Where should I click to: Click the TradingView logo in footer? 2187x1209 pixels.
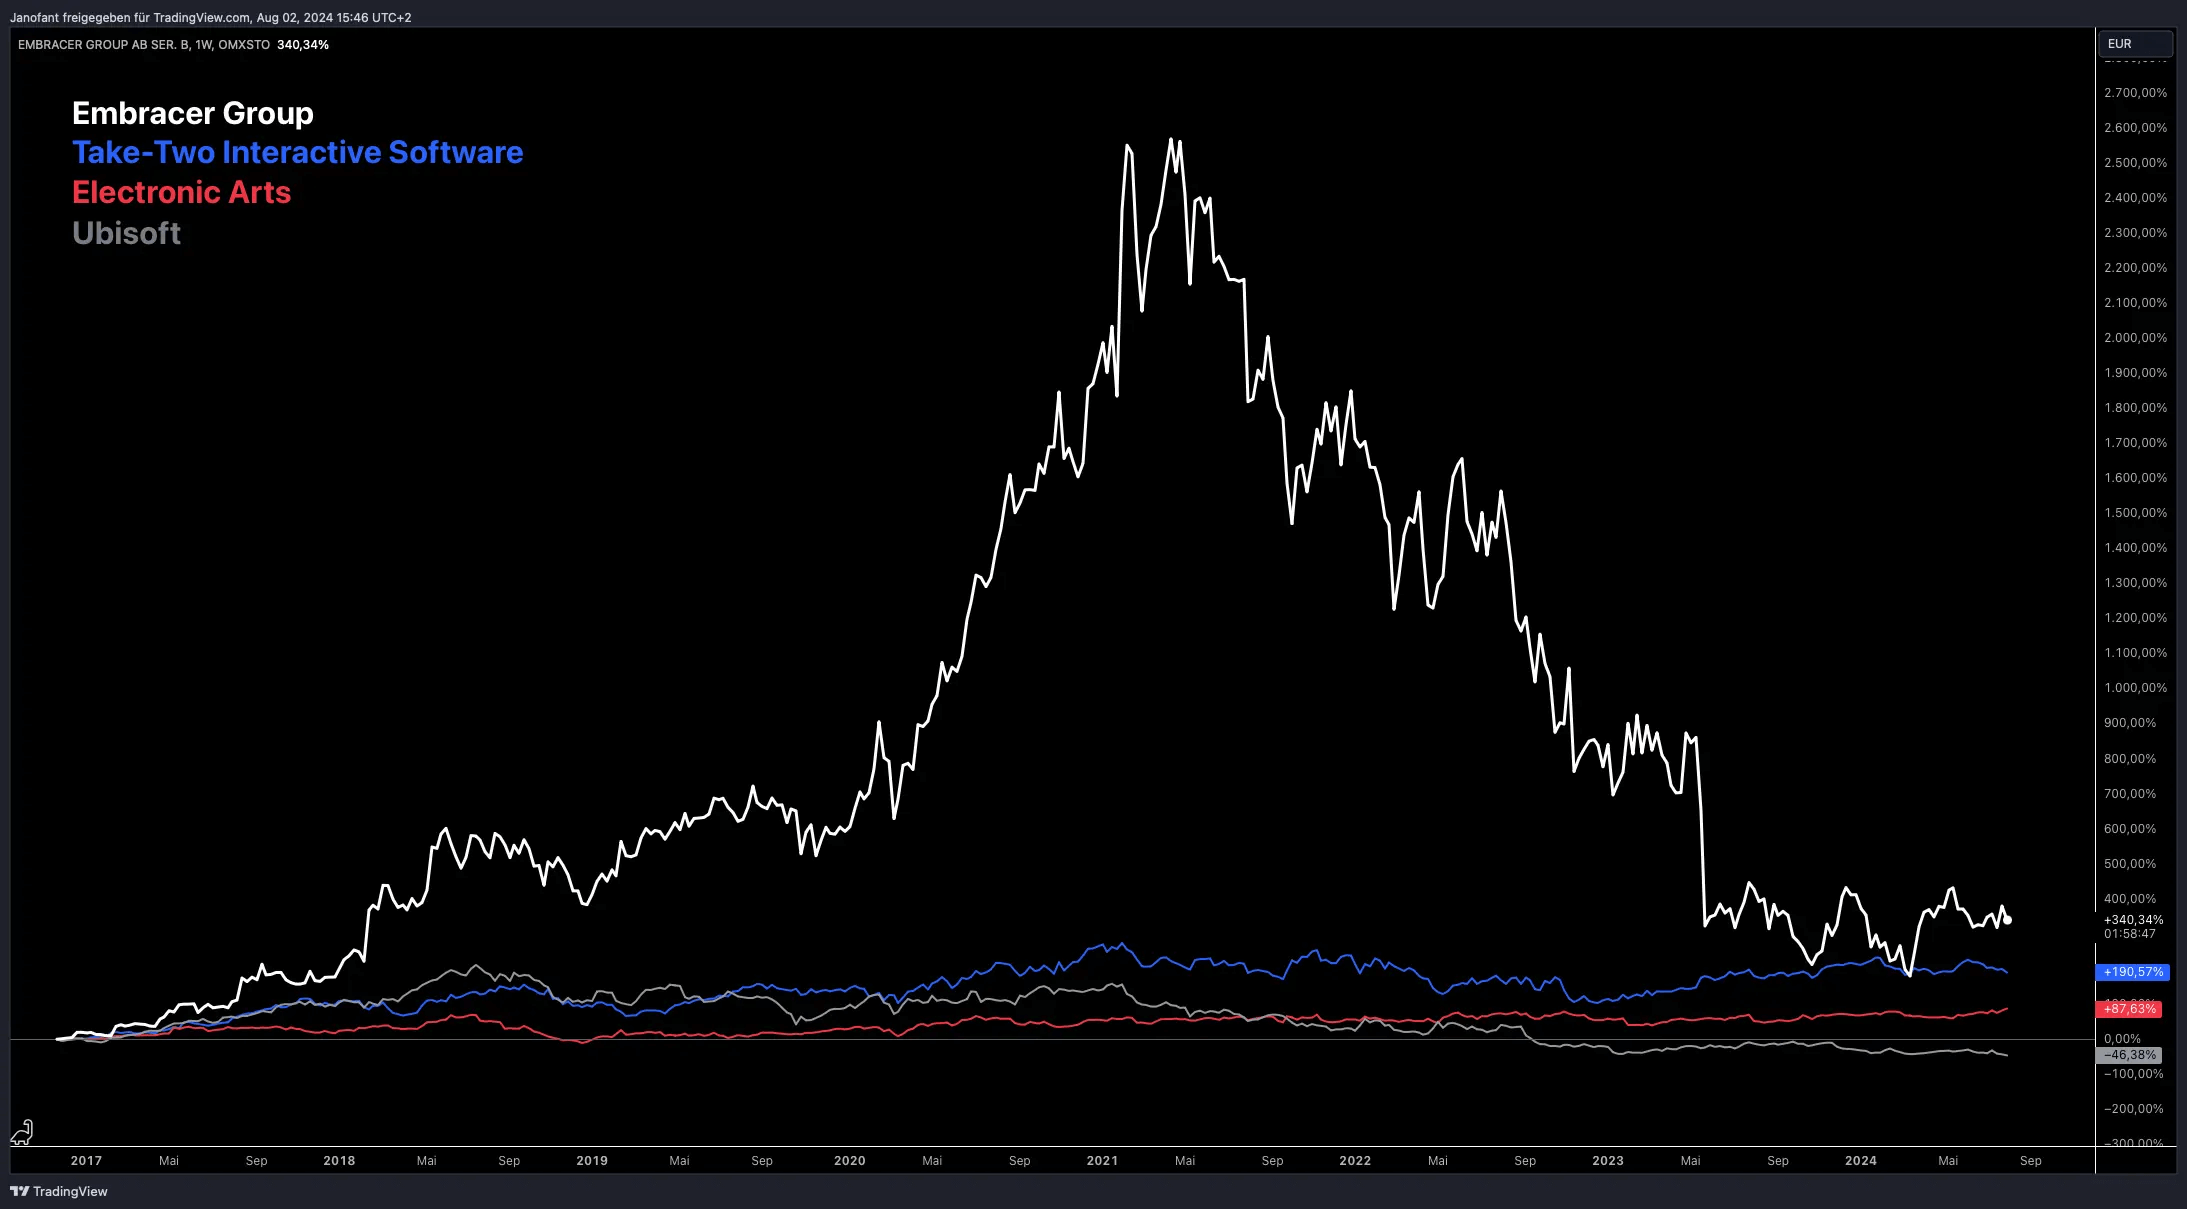(59, 1191)
